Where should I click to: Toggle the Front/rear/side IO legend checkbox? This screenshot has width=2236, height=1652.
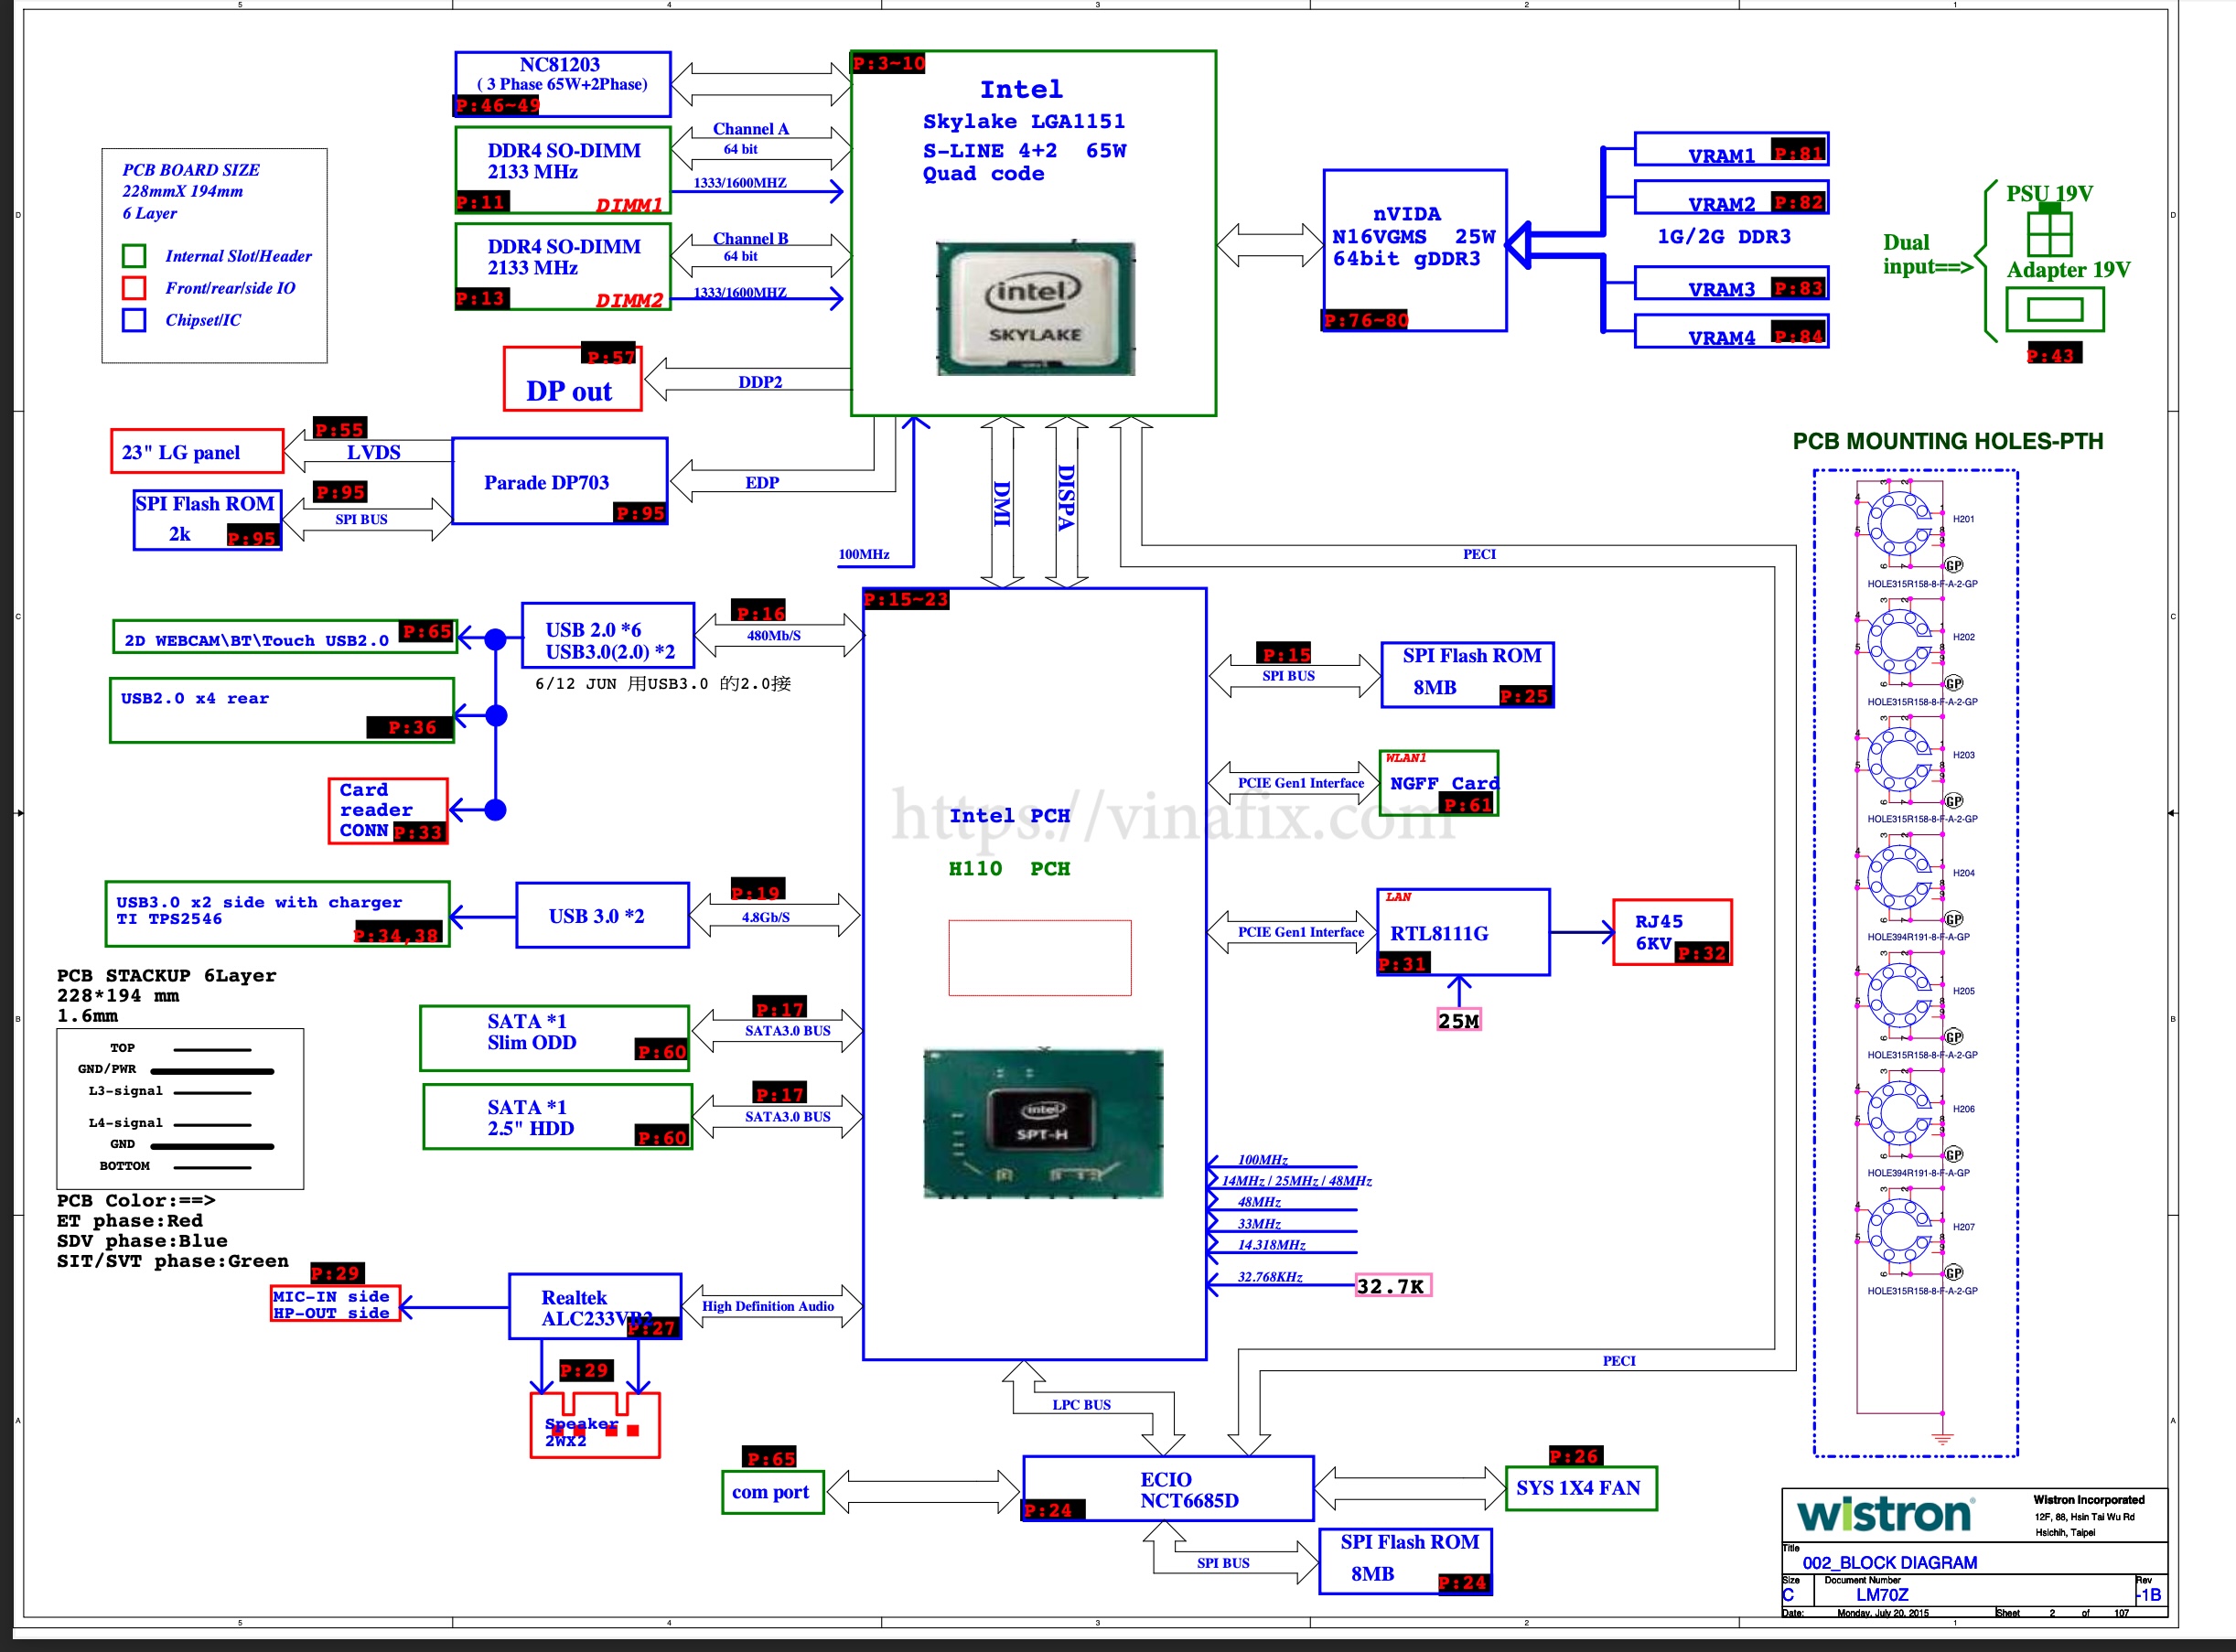(x=136, y=288)
